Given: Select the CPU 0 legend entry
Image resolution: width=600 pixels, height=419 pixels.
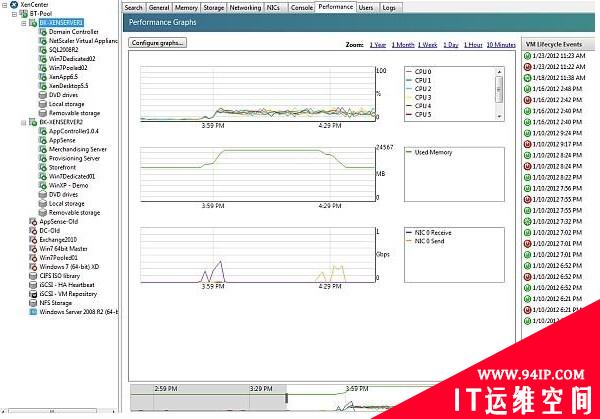Looking at the screenshot, I should [x=418, y=72].
